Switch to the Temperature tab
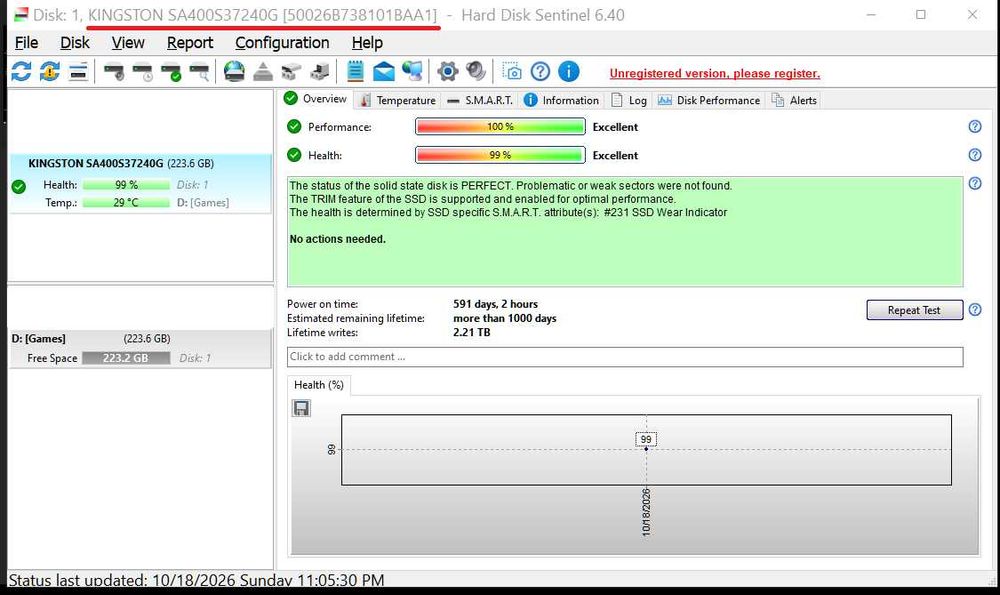The image size is (1000, 595). [x=398, y=100]
